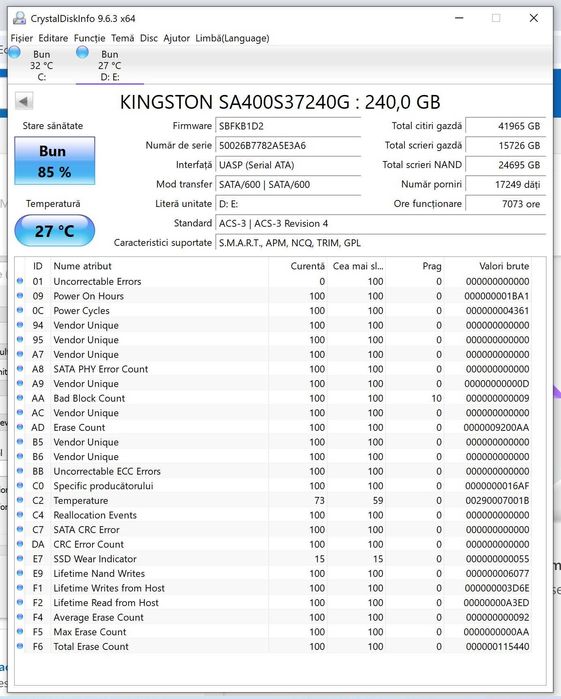Click the Firmware field SBFKB1D2
Screen dimensions: 561x699
click(x=288, y=126)
